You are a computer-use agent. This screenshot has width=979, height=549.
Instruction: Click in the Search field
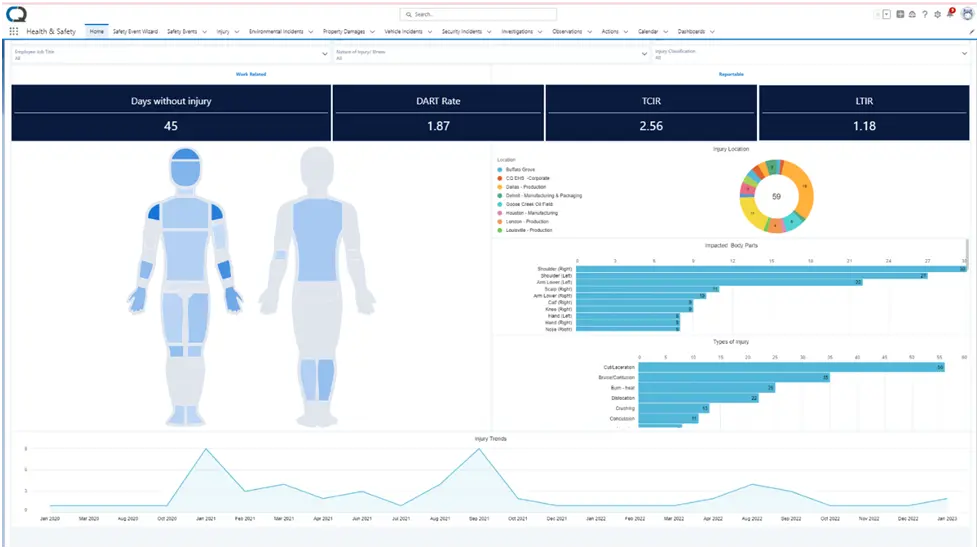tap(478, 14)
